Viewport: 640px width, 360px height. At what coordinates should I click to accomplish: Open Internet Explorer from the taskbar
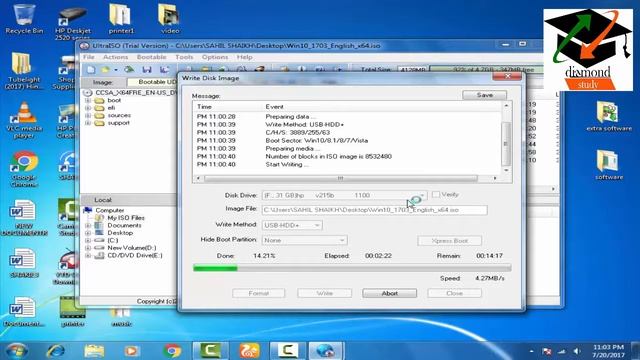tap(56, 351)
